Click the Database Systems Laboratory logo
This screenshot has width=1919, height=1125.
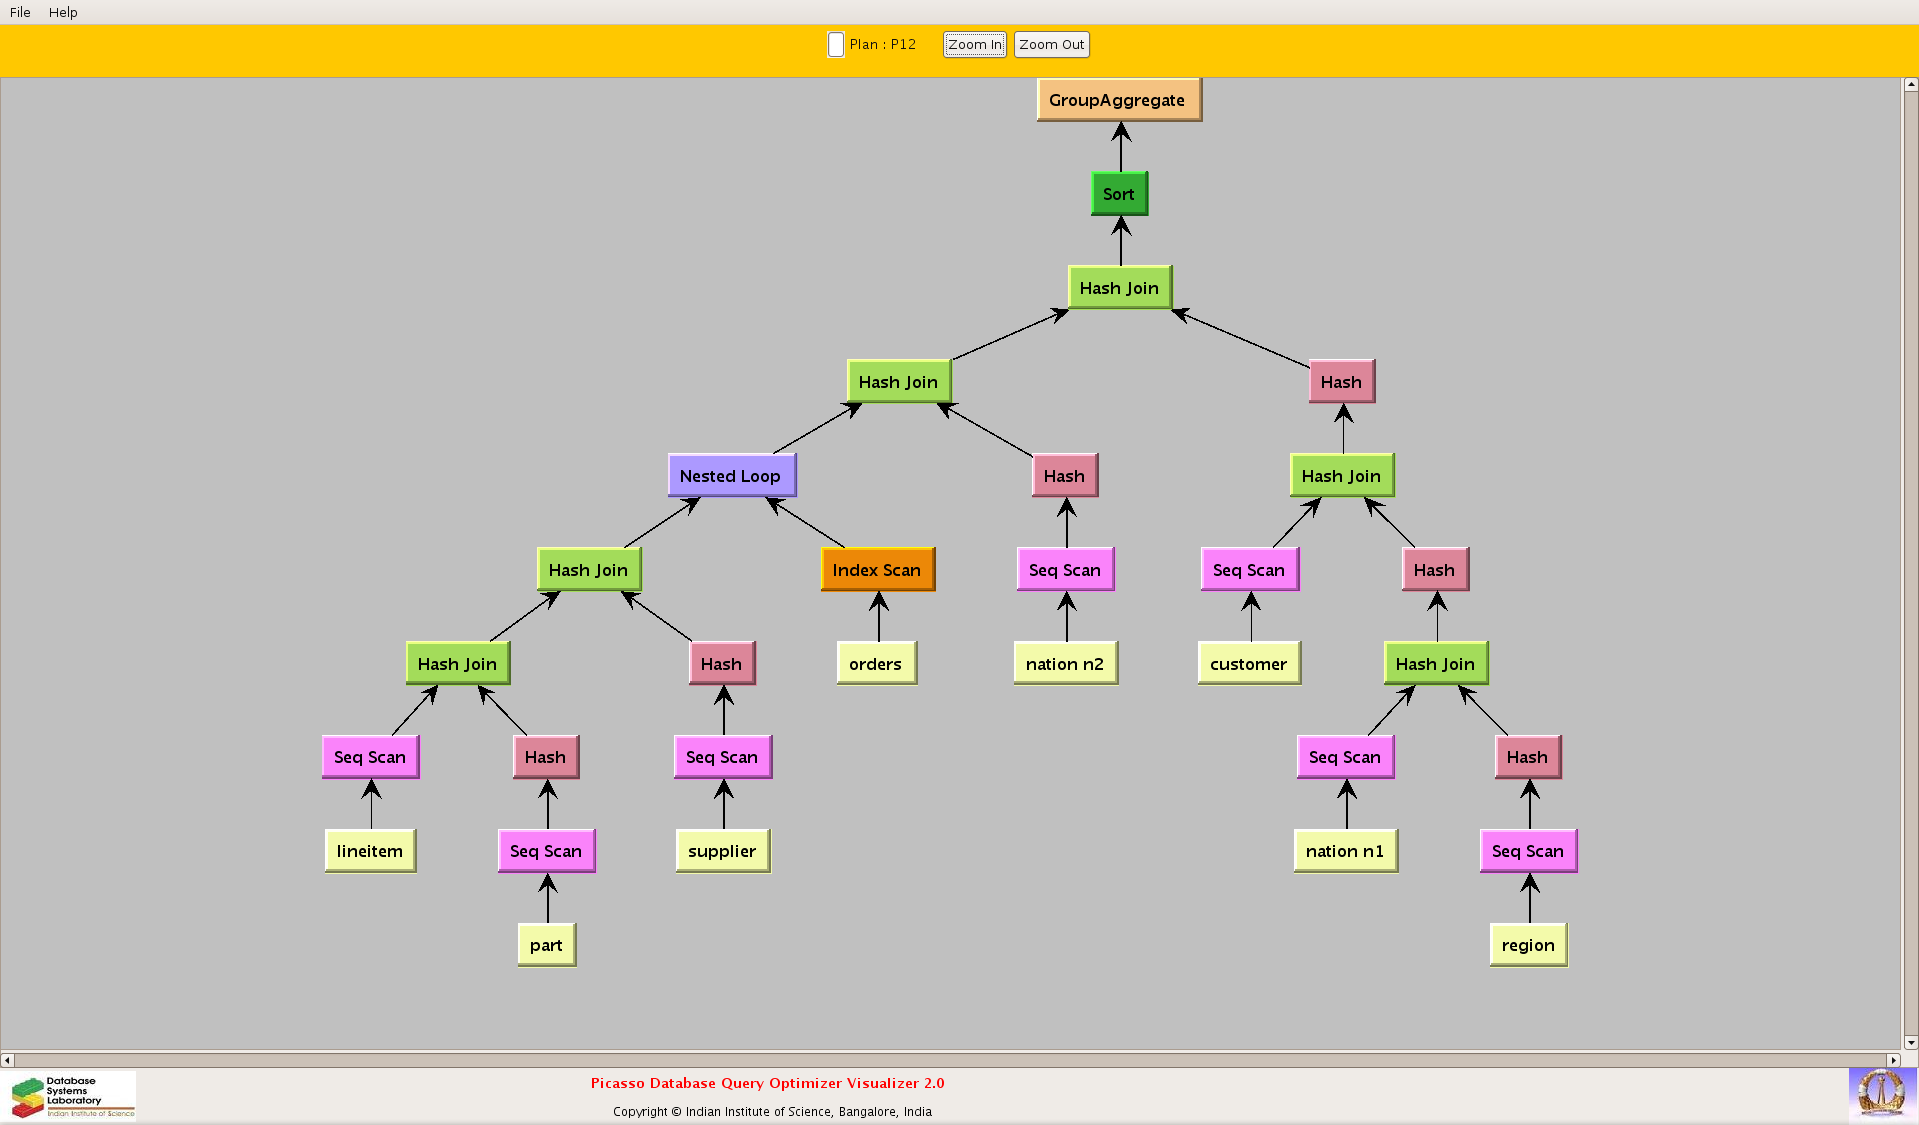pyautogui.click(x=72, y=1096)
